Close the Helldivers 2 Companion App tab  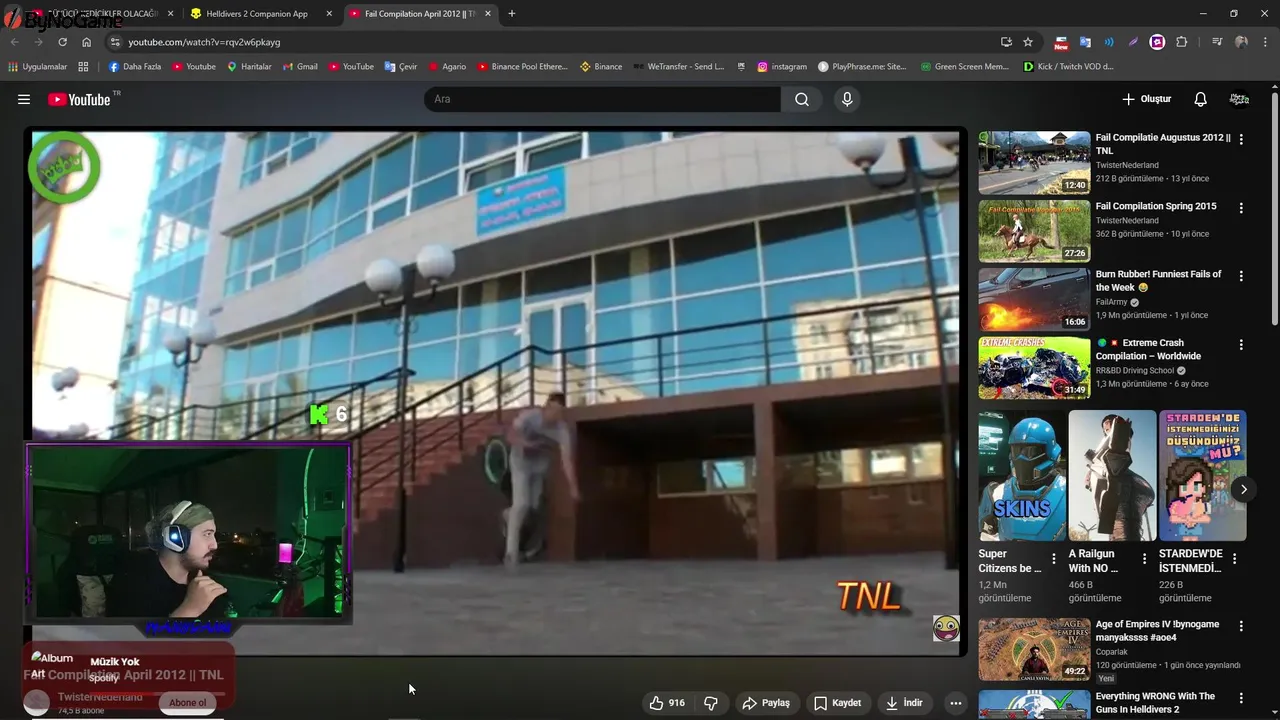click(x=329, y=14)
